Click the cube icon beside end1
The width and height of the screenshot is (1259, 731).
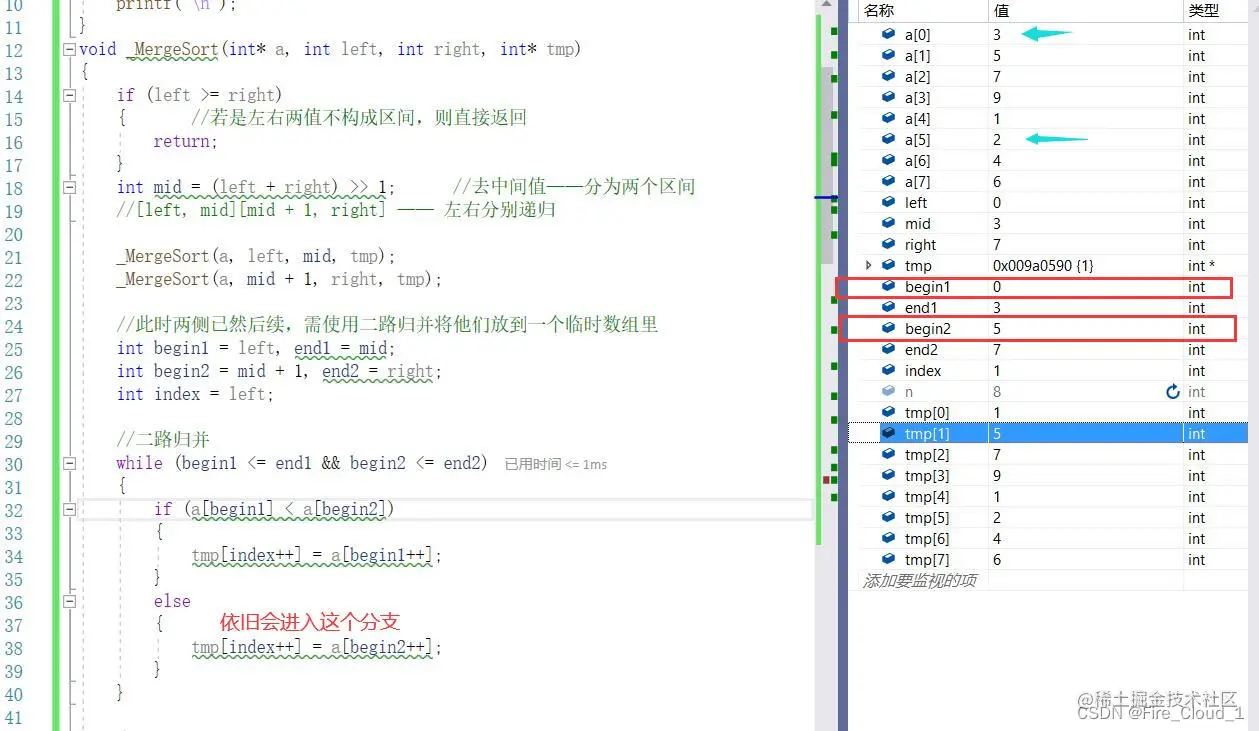(x=888, y=307)
